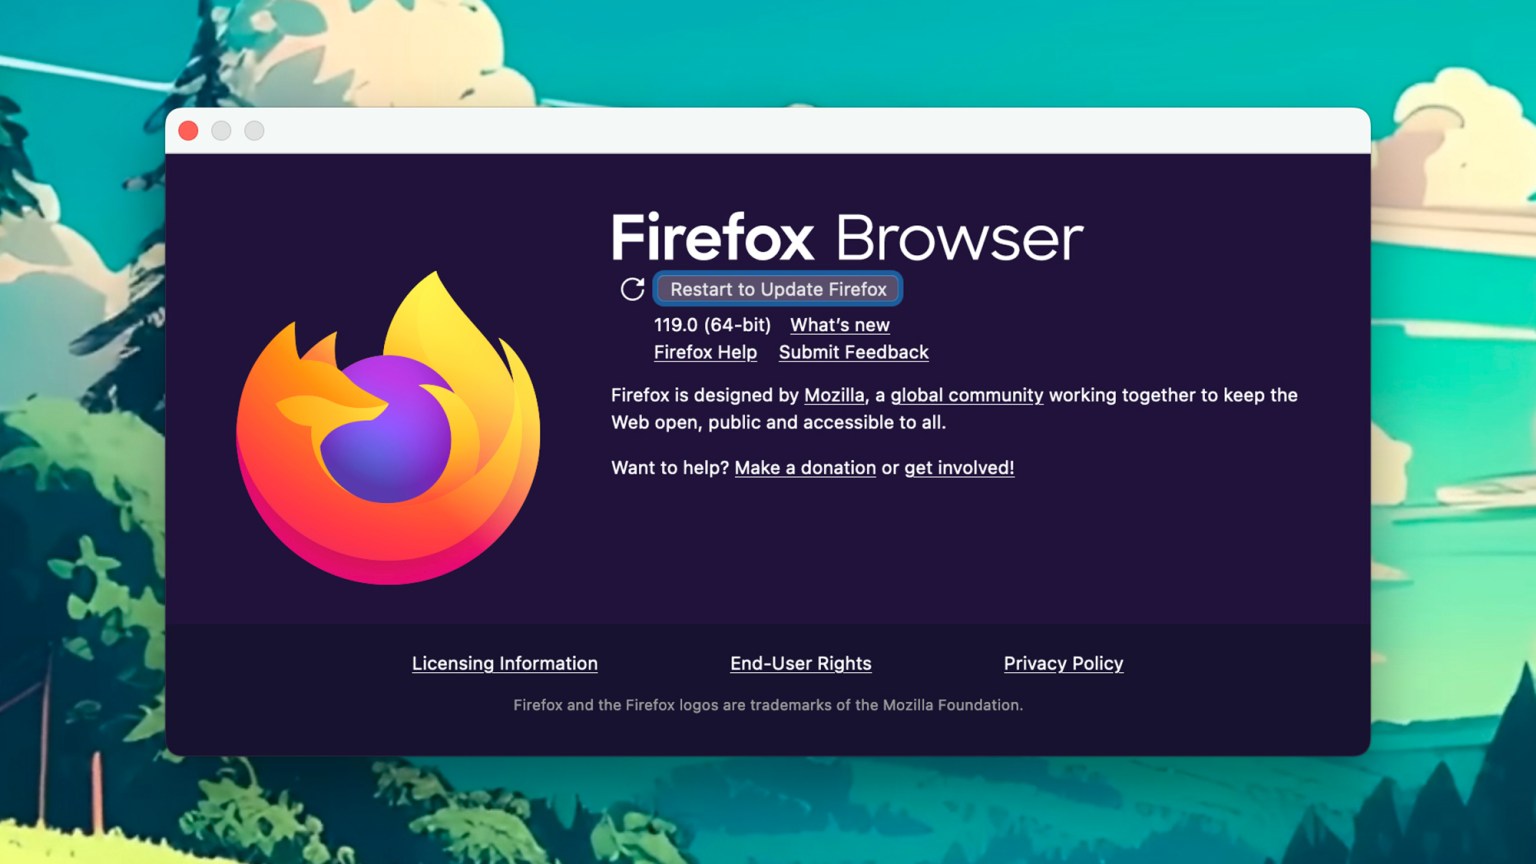
Task: Open End-User Rights
Action: point(800,663)
